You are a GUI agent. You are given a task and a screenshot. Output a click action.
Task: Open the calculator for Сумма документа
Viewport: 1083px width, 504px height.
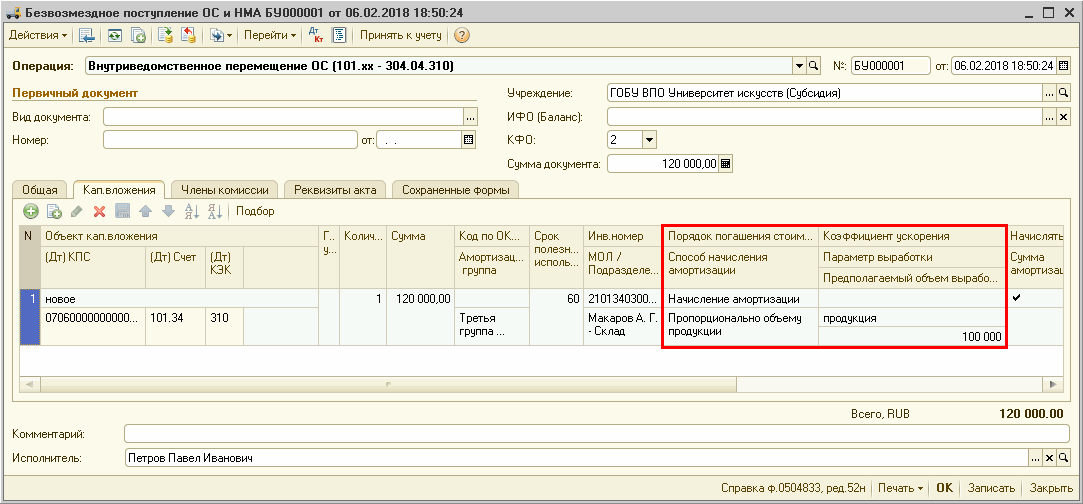pos(726,163)
